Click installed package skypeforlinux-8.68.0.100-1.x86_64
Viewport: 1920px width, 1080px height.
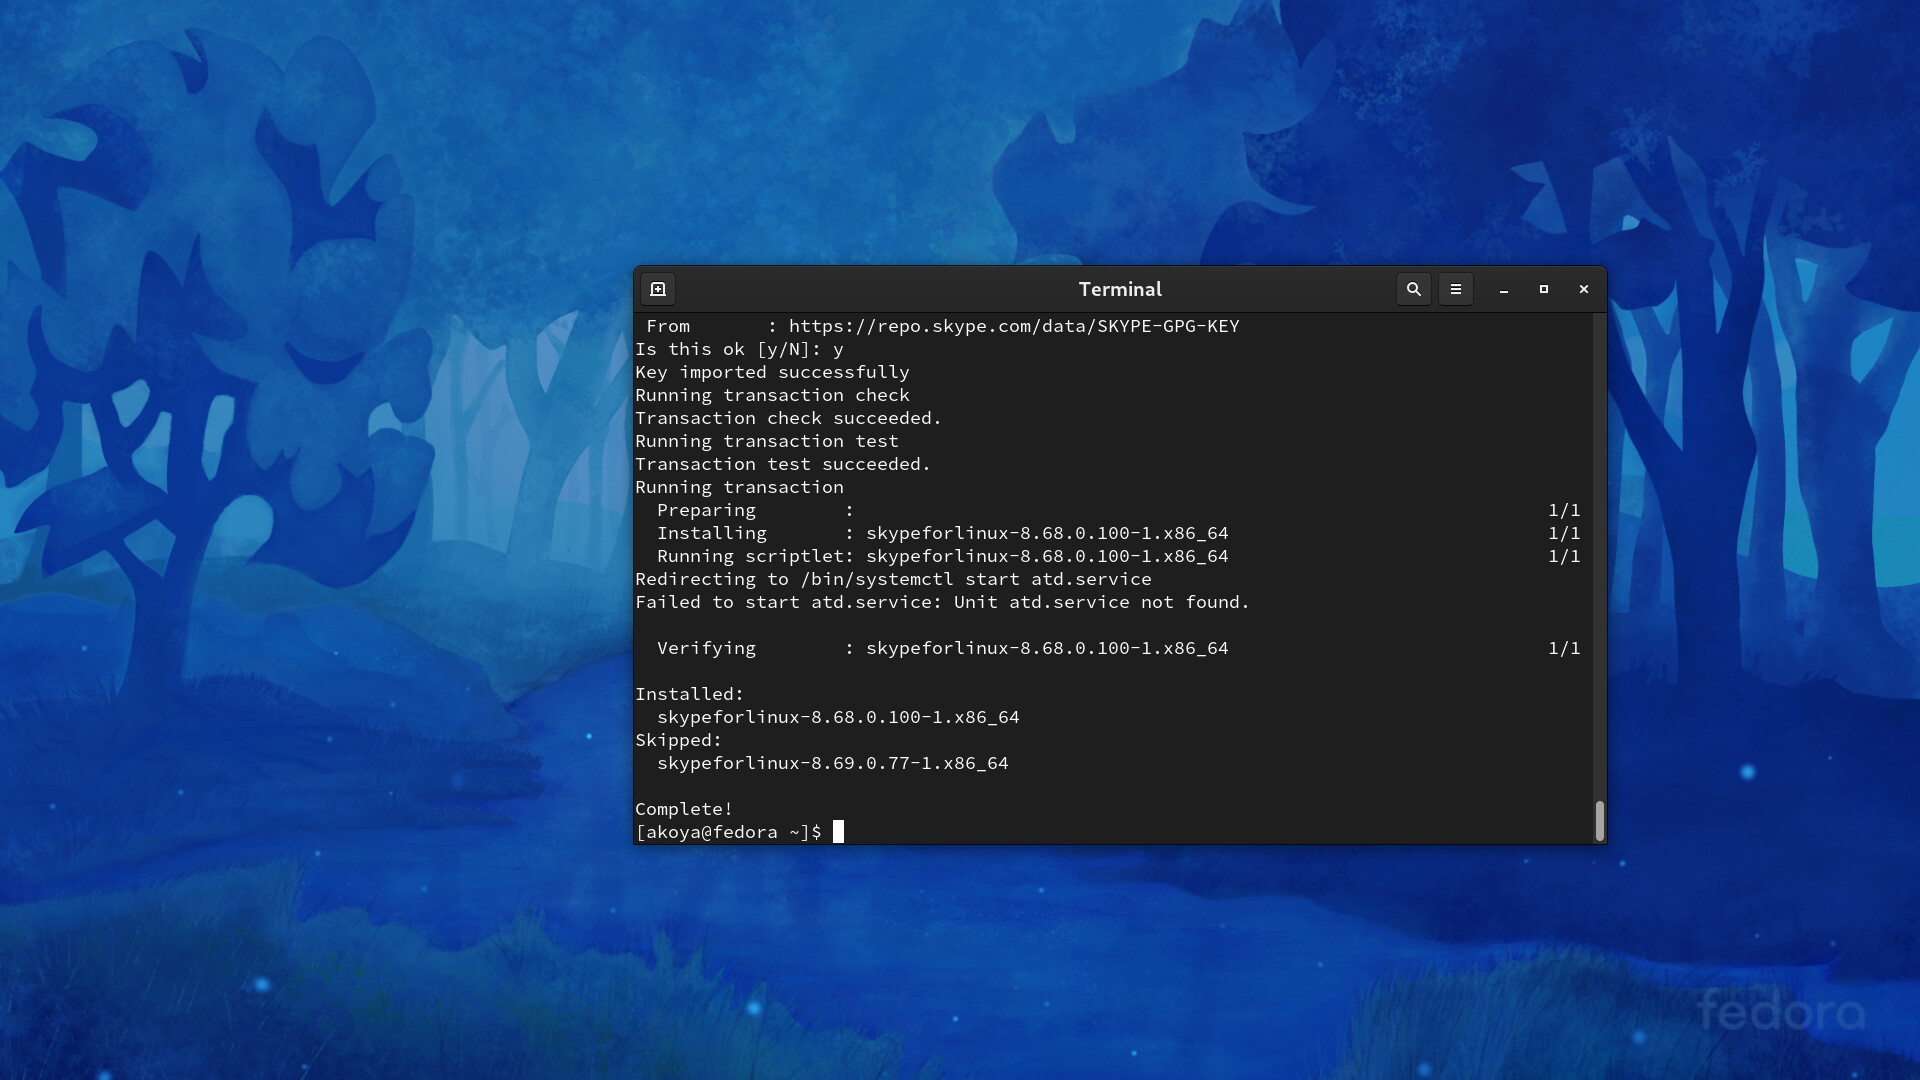[x=838, y=717]
